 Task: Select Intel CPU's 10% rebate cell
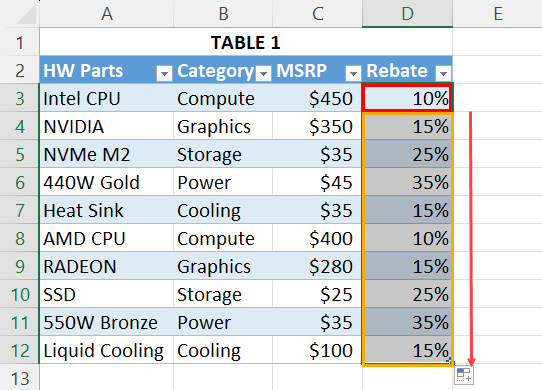[x=408, y=98]
